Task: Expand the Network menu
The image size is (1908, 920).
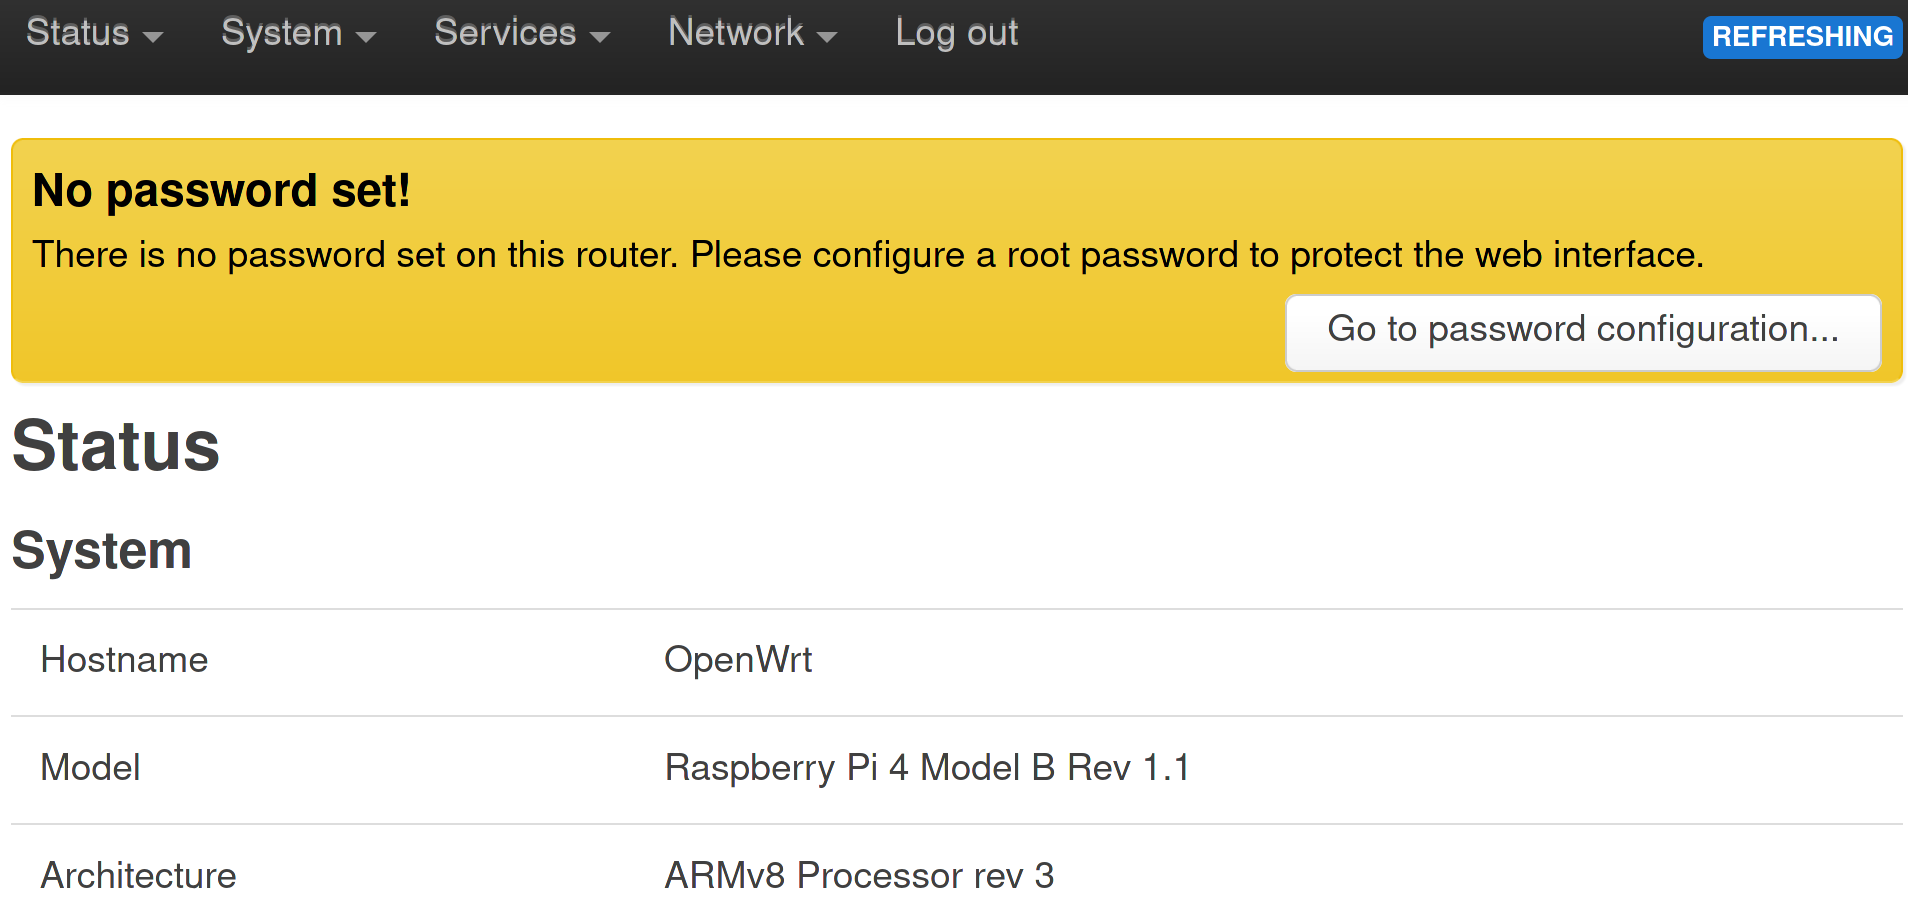Action: [752, 33]
